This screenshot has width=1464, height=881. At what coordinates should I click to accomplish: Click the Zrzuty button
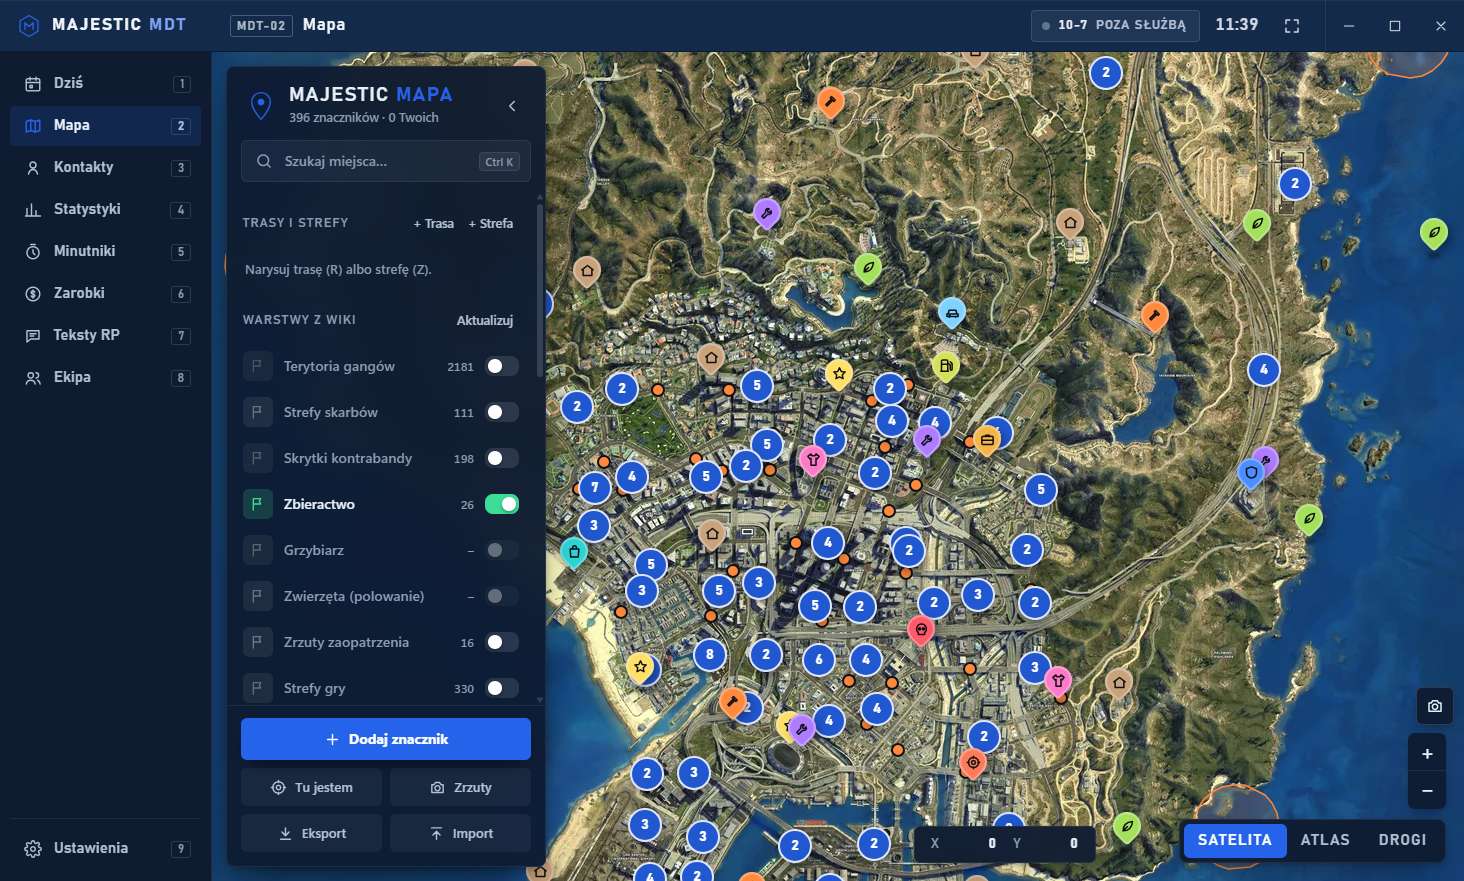[460, 788]
